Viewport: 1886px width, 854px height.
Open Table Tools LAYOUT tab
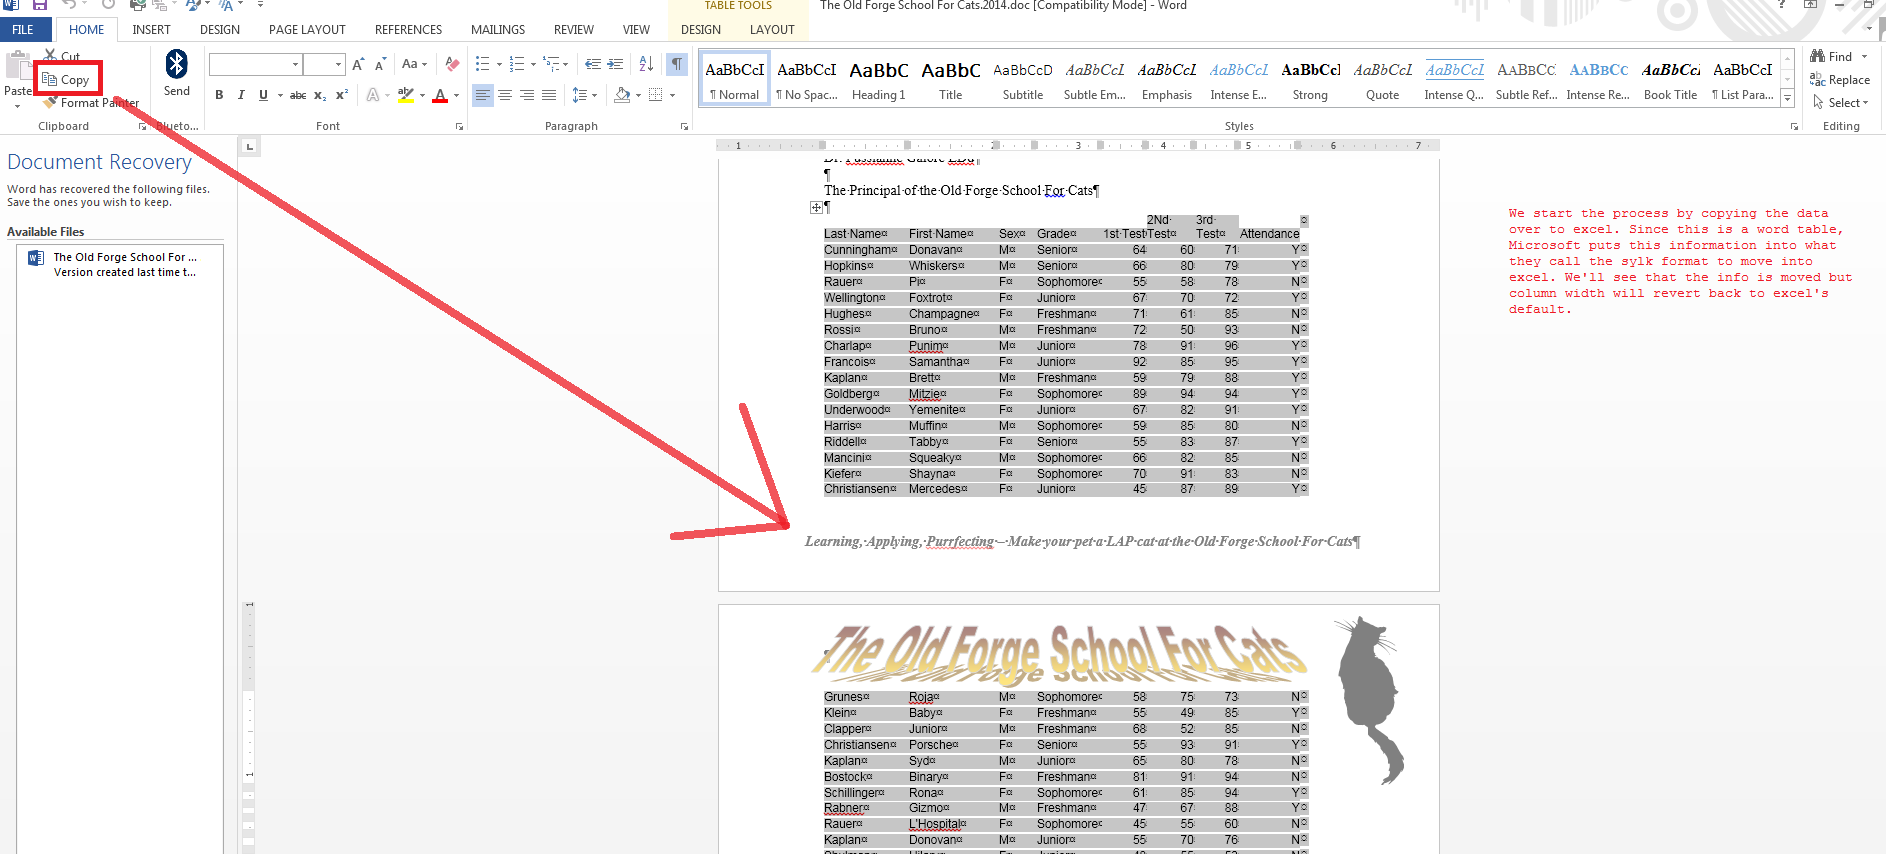[x=772, y=30]
